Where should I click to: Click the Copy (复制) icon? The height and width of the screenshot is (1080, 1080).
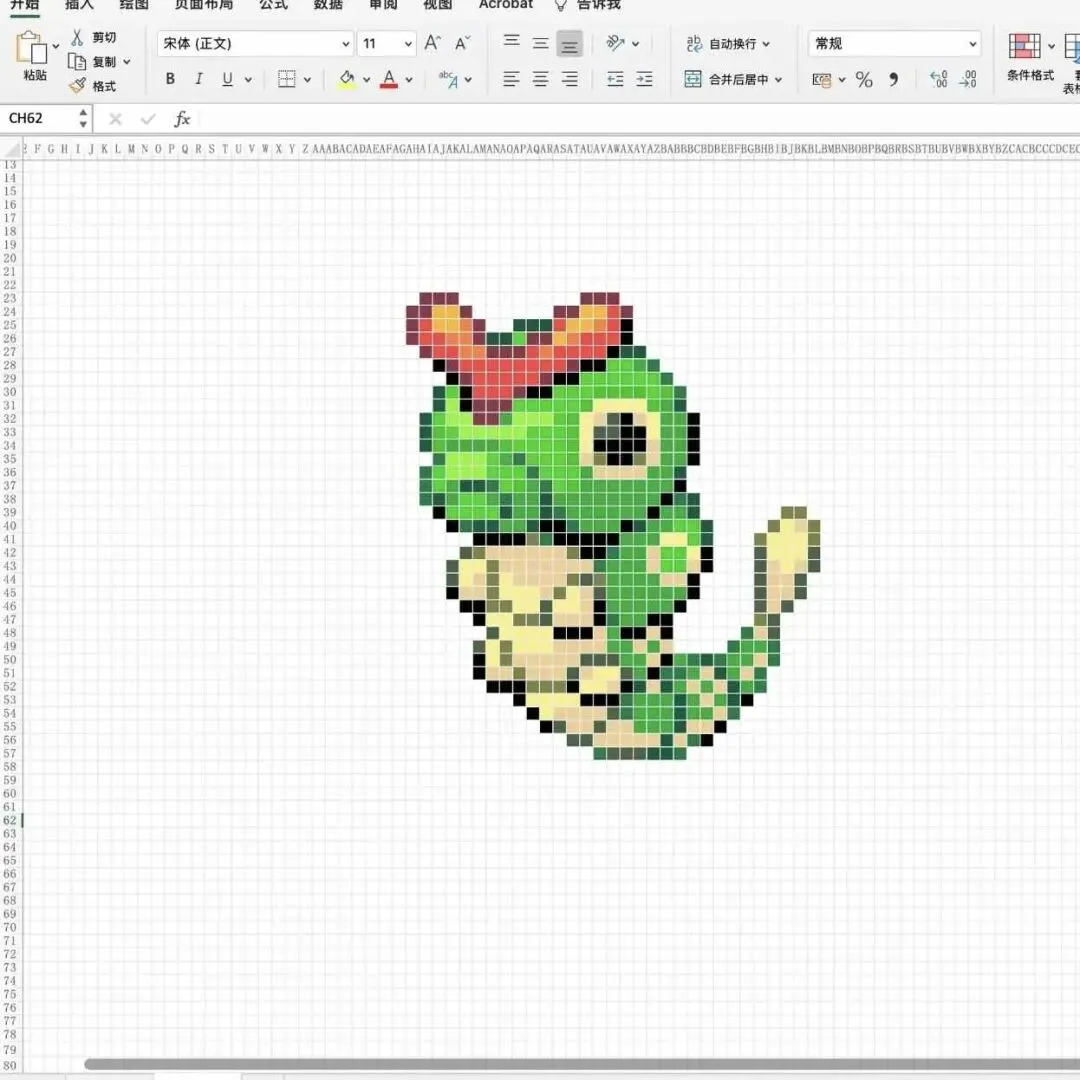tap(76, 62)
